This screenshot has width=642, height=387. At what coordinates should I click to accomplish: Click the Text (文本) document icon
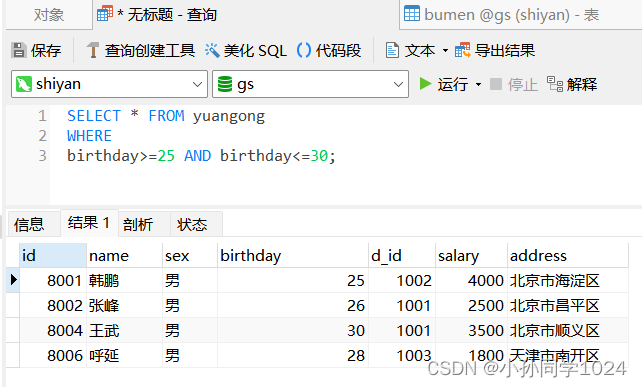pos(392,50)
